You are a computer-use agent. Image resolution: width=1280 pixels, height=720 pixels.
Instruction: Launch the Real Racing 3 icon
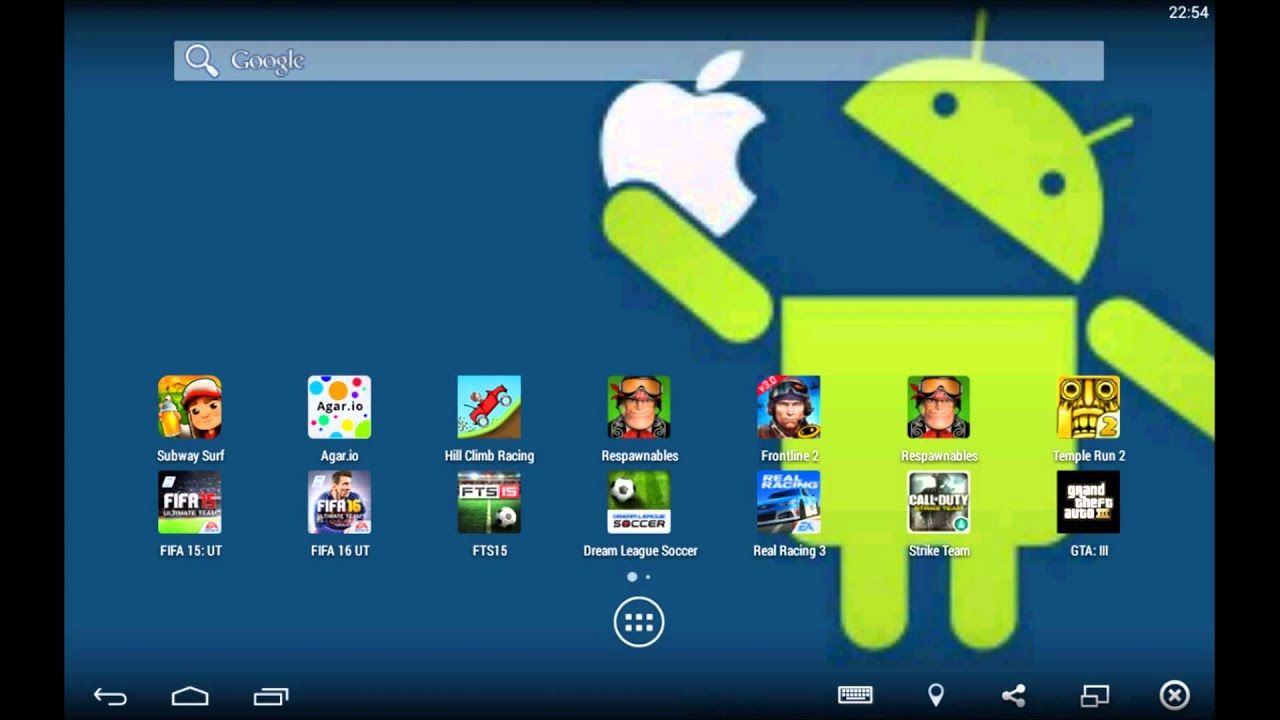(789, 502)
